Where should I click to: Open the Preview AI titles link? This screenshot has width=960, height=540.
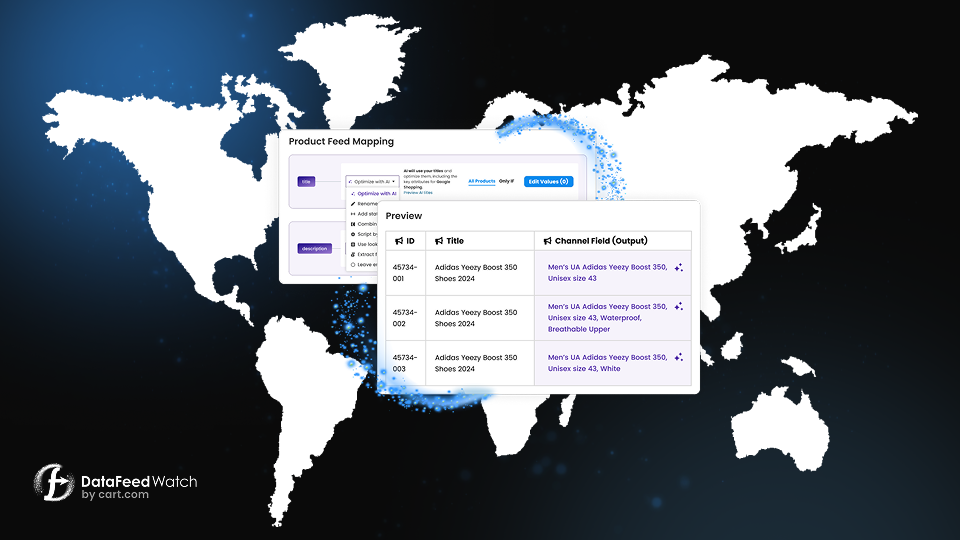[x=418, y=192]
